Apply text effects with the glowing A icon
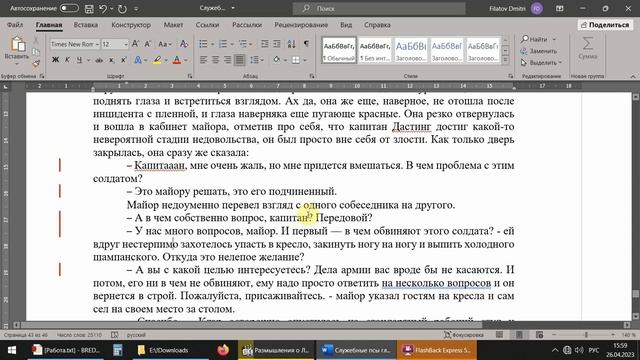 [x=138, y=60]
